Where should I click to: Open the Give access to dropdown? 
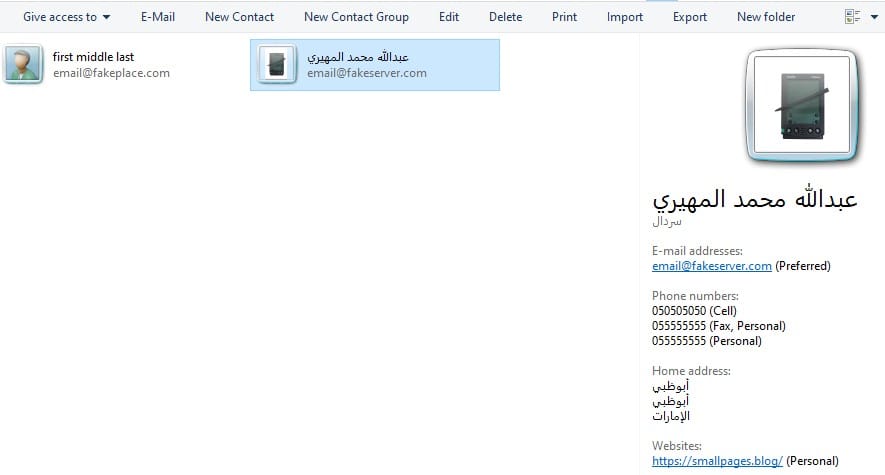(67, 17)
